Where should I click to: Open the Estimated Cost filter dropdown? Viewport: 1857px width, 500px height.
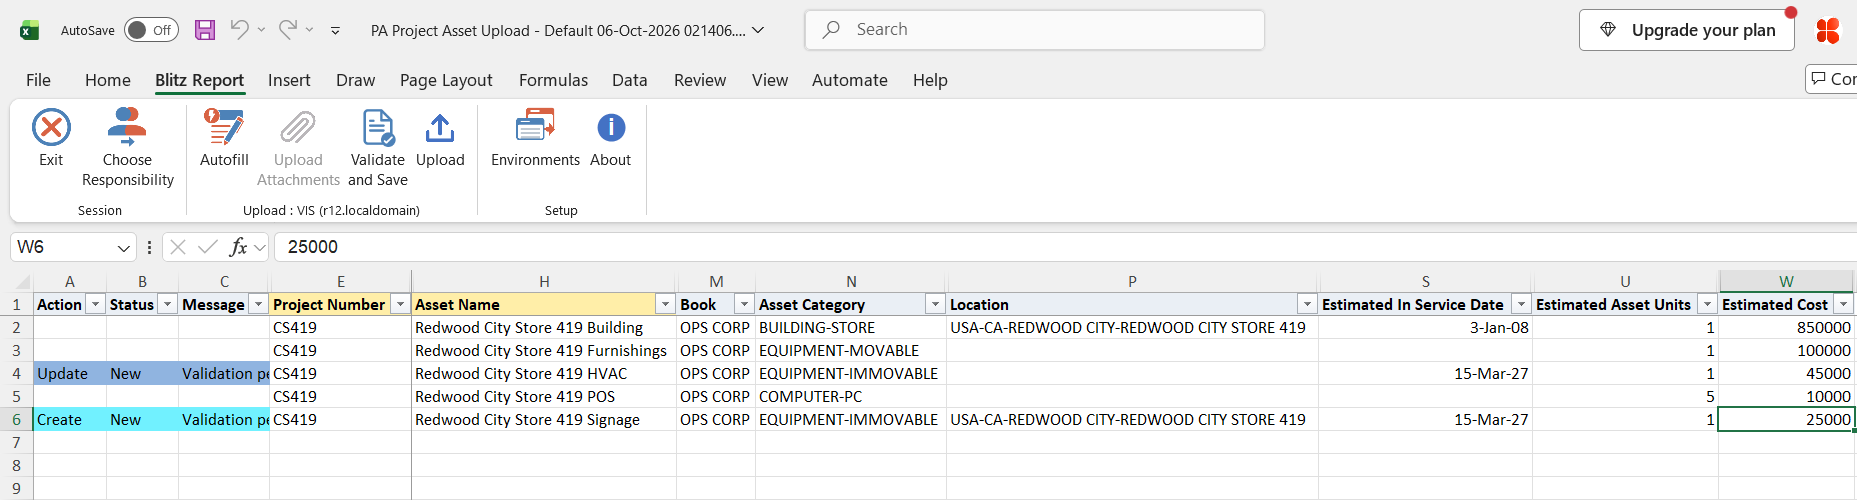[x=1843, y=304]
